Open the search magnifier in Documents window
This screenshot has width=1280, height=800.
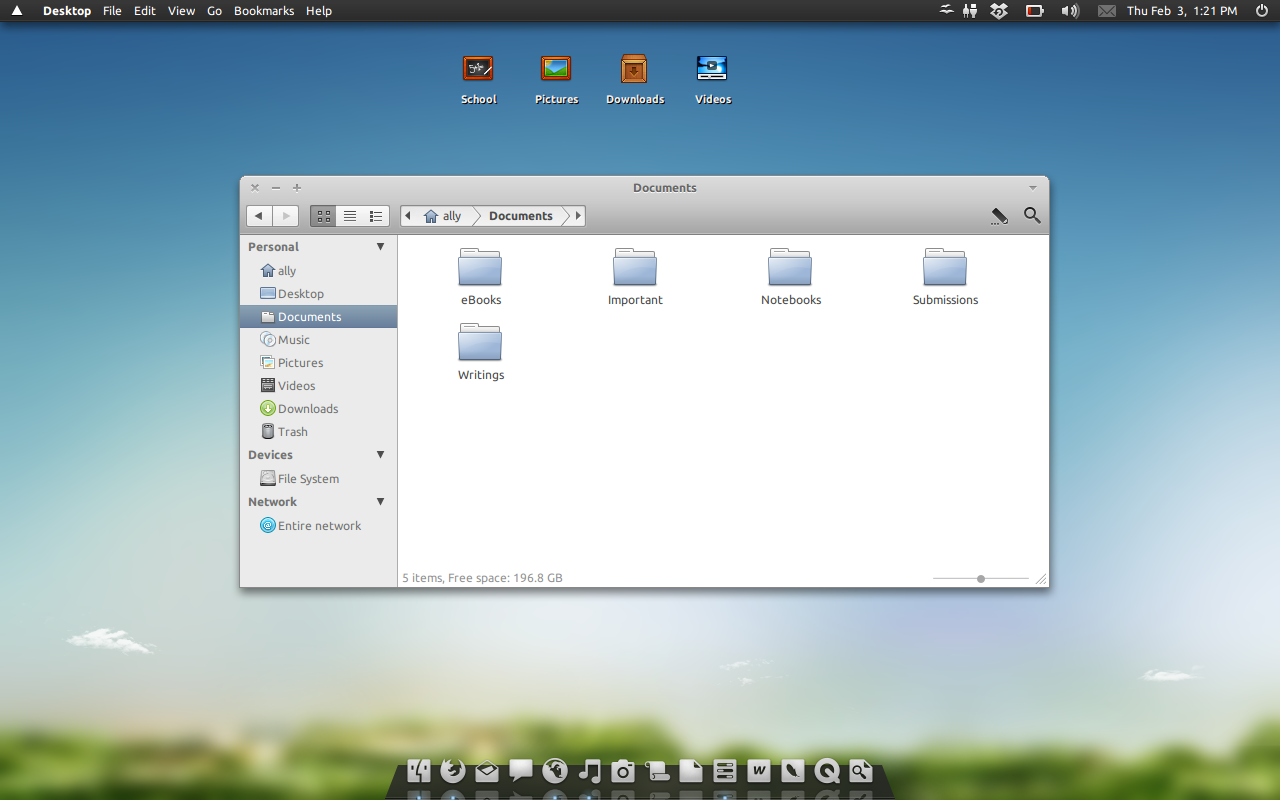point(1032,215)
